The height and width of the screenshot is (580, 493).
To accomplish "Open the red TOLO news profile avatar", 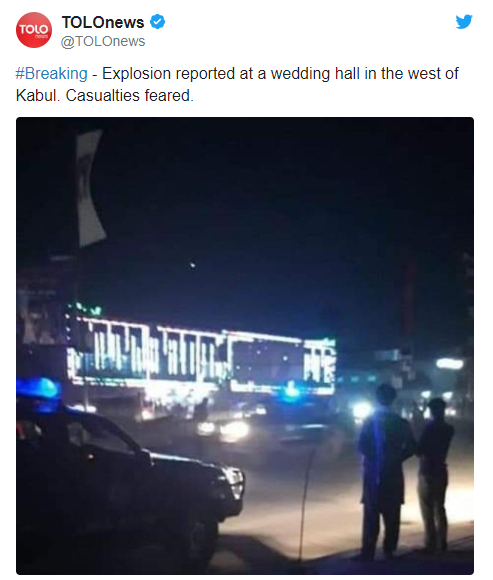I will tap(34, 30).
